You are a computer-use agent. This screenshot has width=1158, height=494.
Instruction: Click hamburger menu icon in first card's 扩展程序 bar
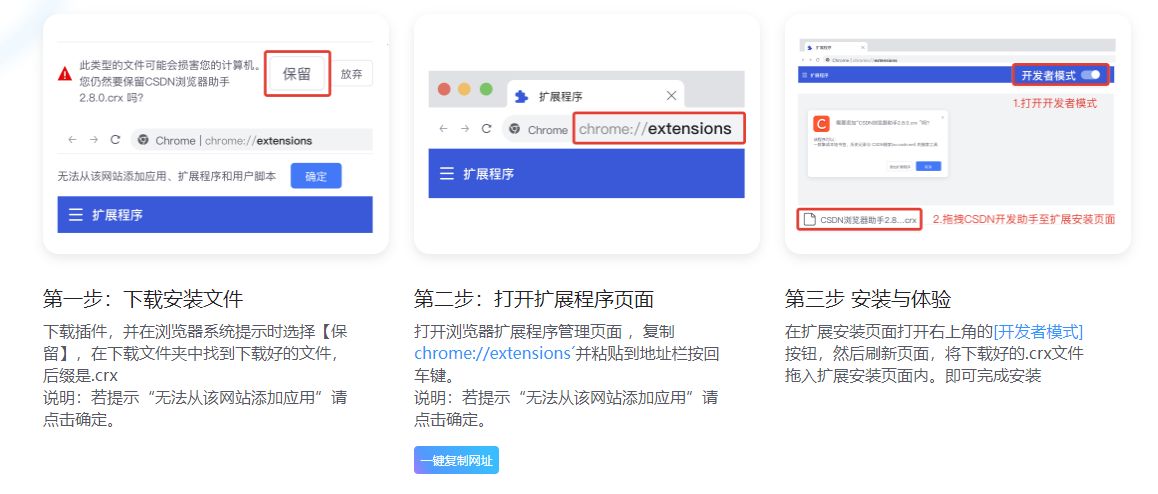coord(75,215)
